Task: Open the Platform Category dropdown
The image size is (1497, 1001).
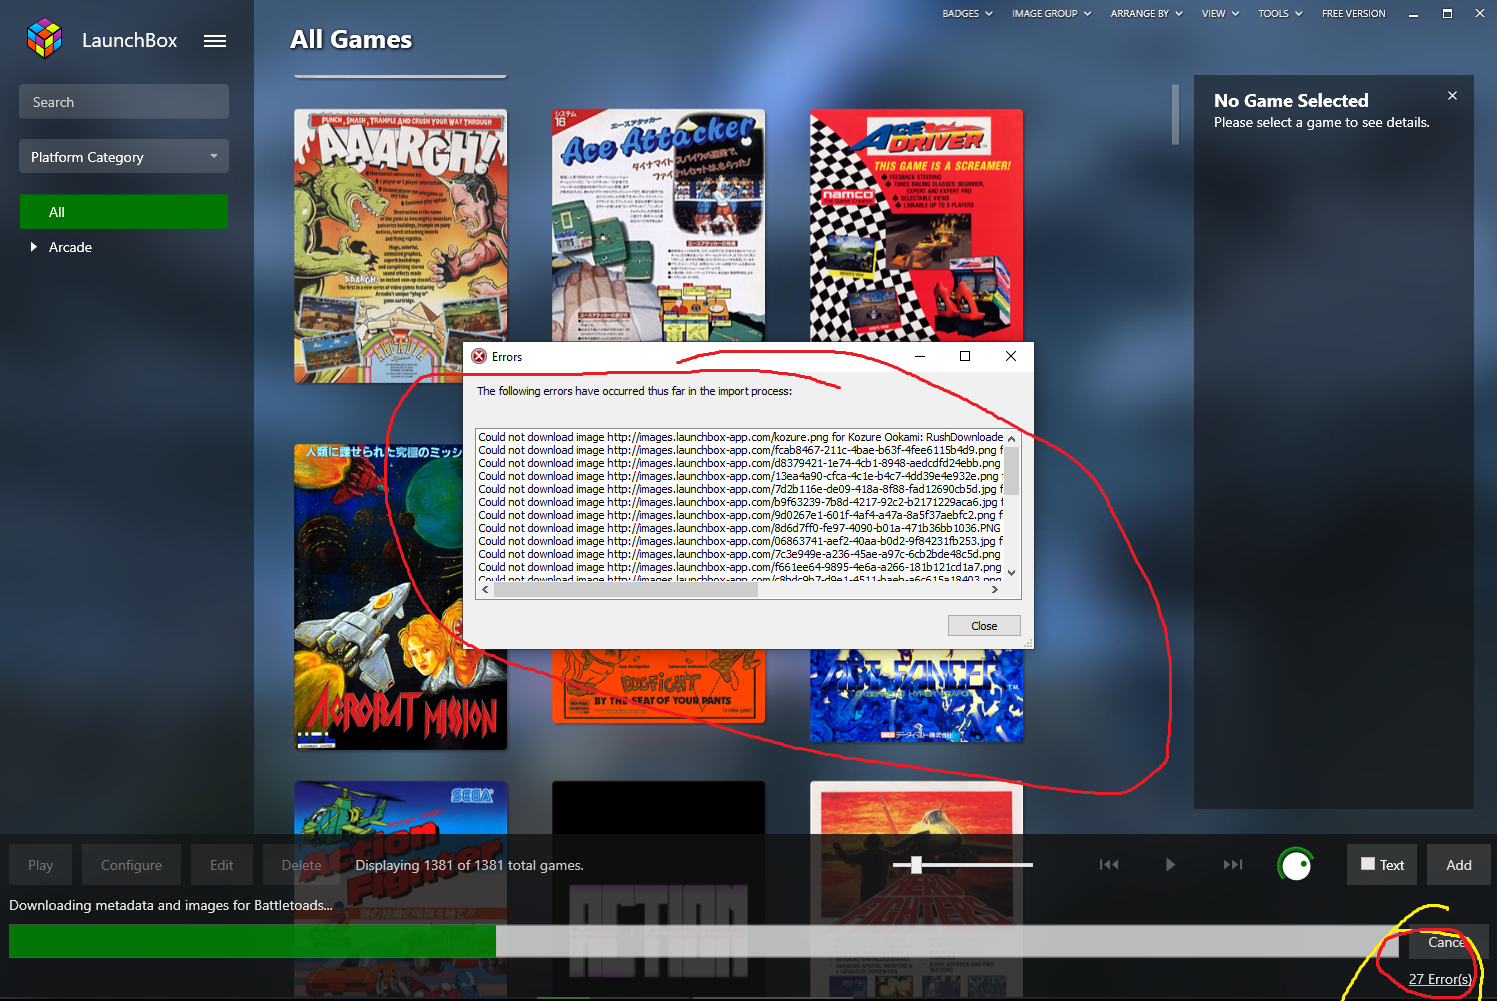Action: (124, 156)
